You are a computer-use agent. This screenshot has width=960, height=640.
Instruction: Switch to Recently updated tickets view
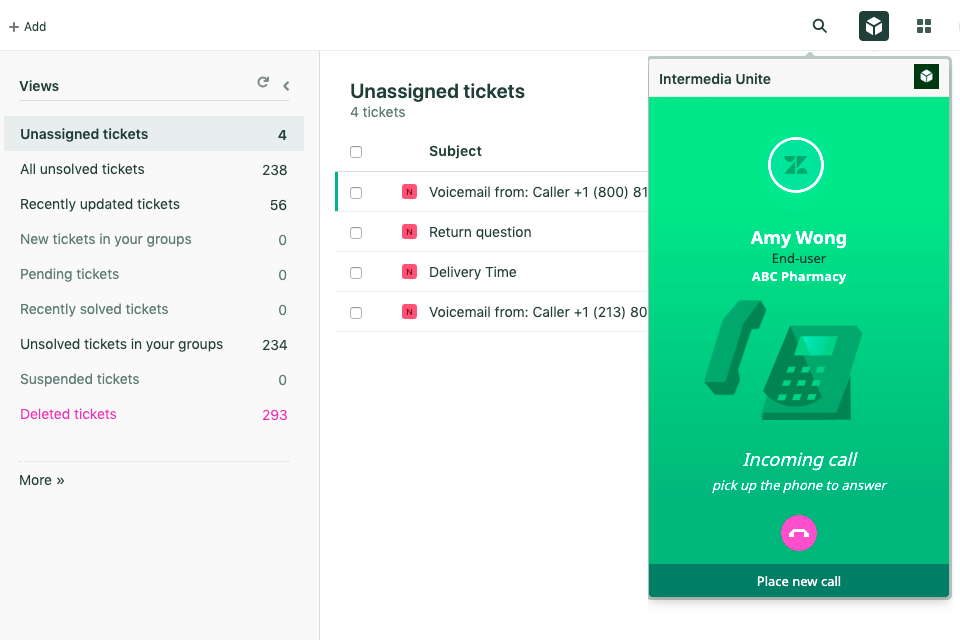[100, 204]
